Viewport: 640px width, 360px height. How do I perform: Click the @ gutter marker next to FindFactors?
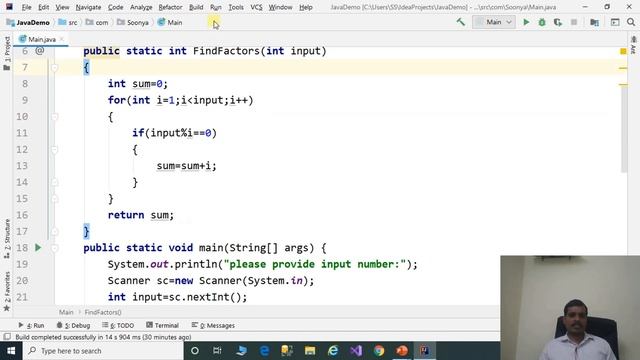[x=40, y=51]
